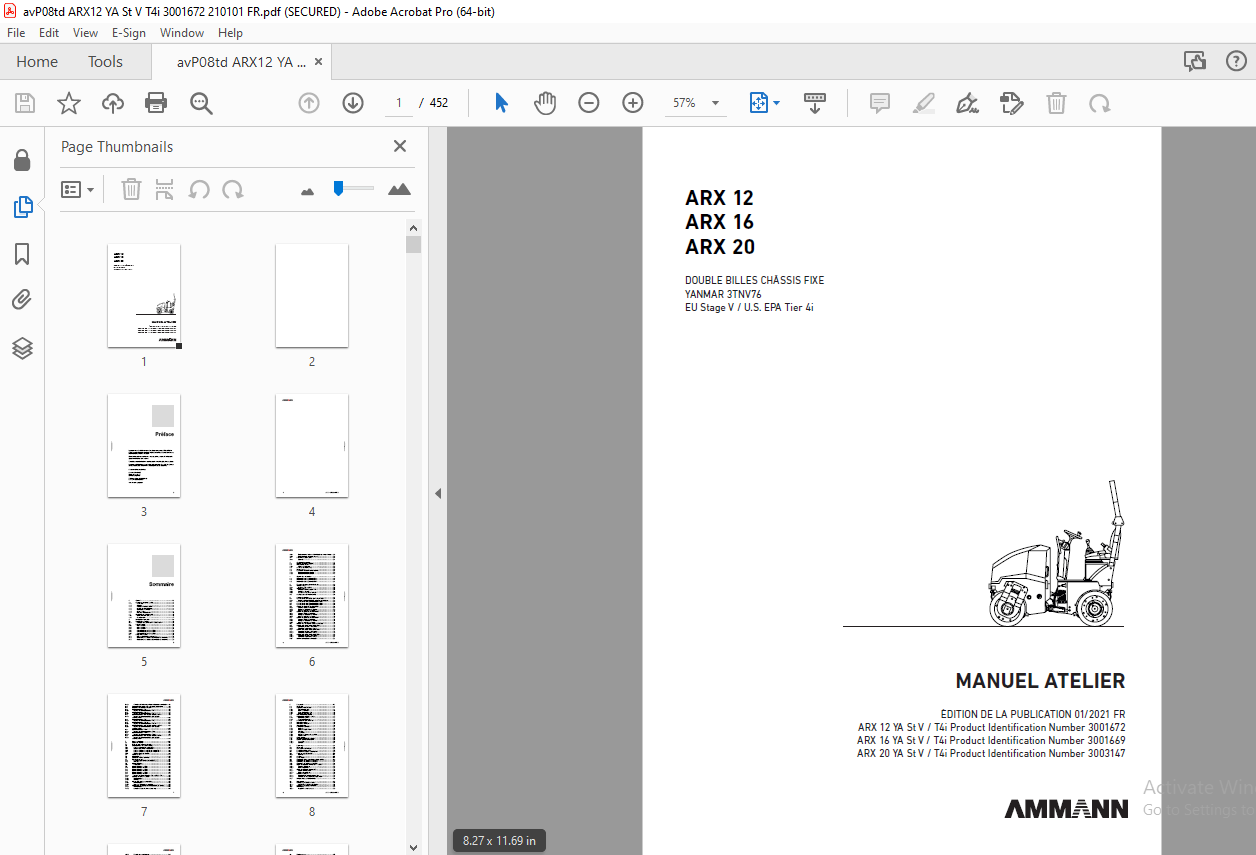
Task: Rotate page with the toolbar rotate icon
Action: (1100, 103)
